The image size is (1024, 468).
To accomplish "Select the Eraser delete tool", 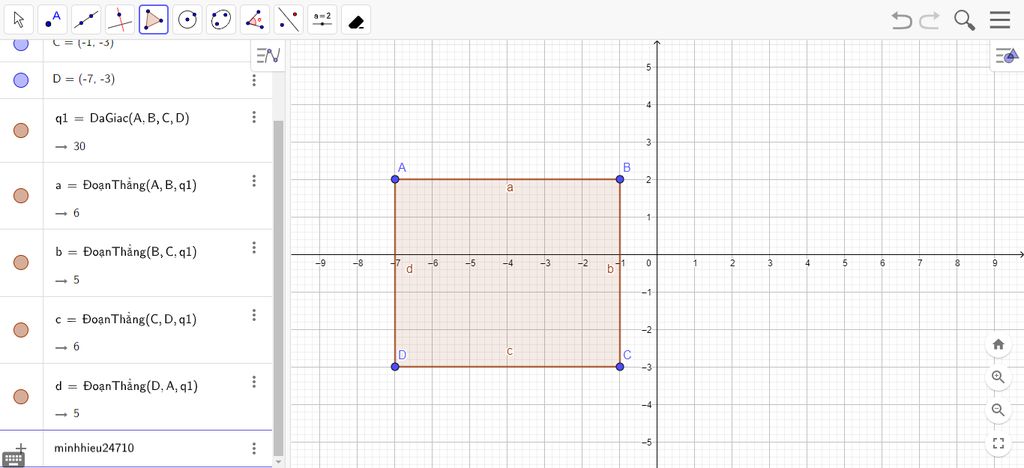I will coord(356,20).
